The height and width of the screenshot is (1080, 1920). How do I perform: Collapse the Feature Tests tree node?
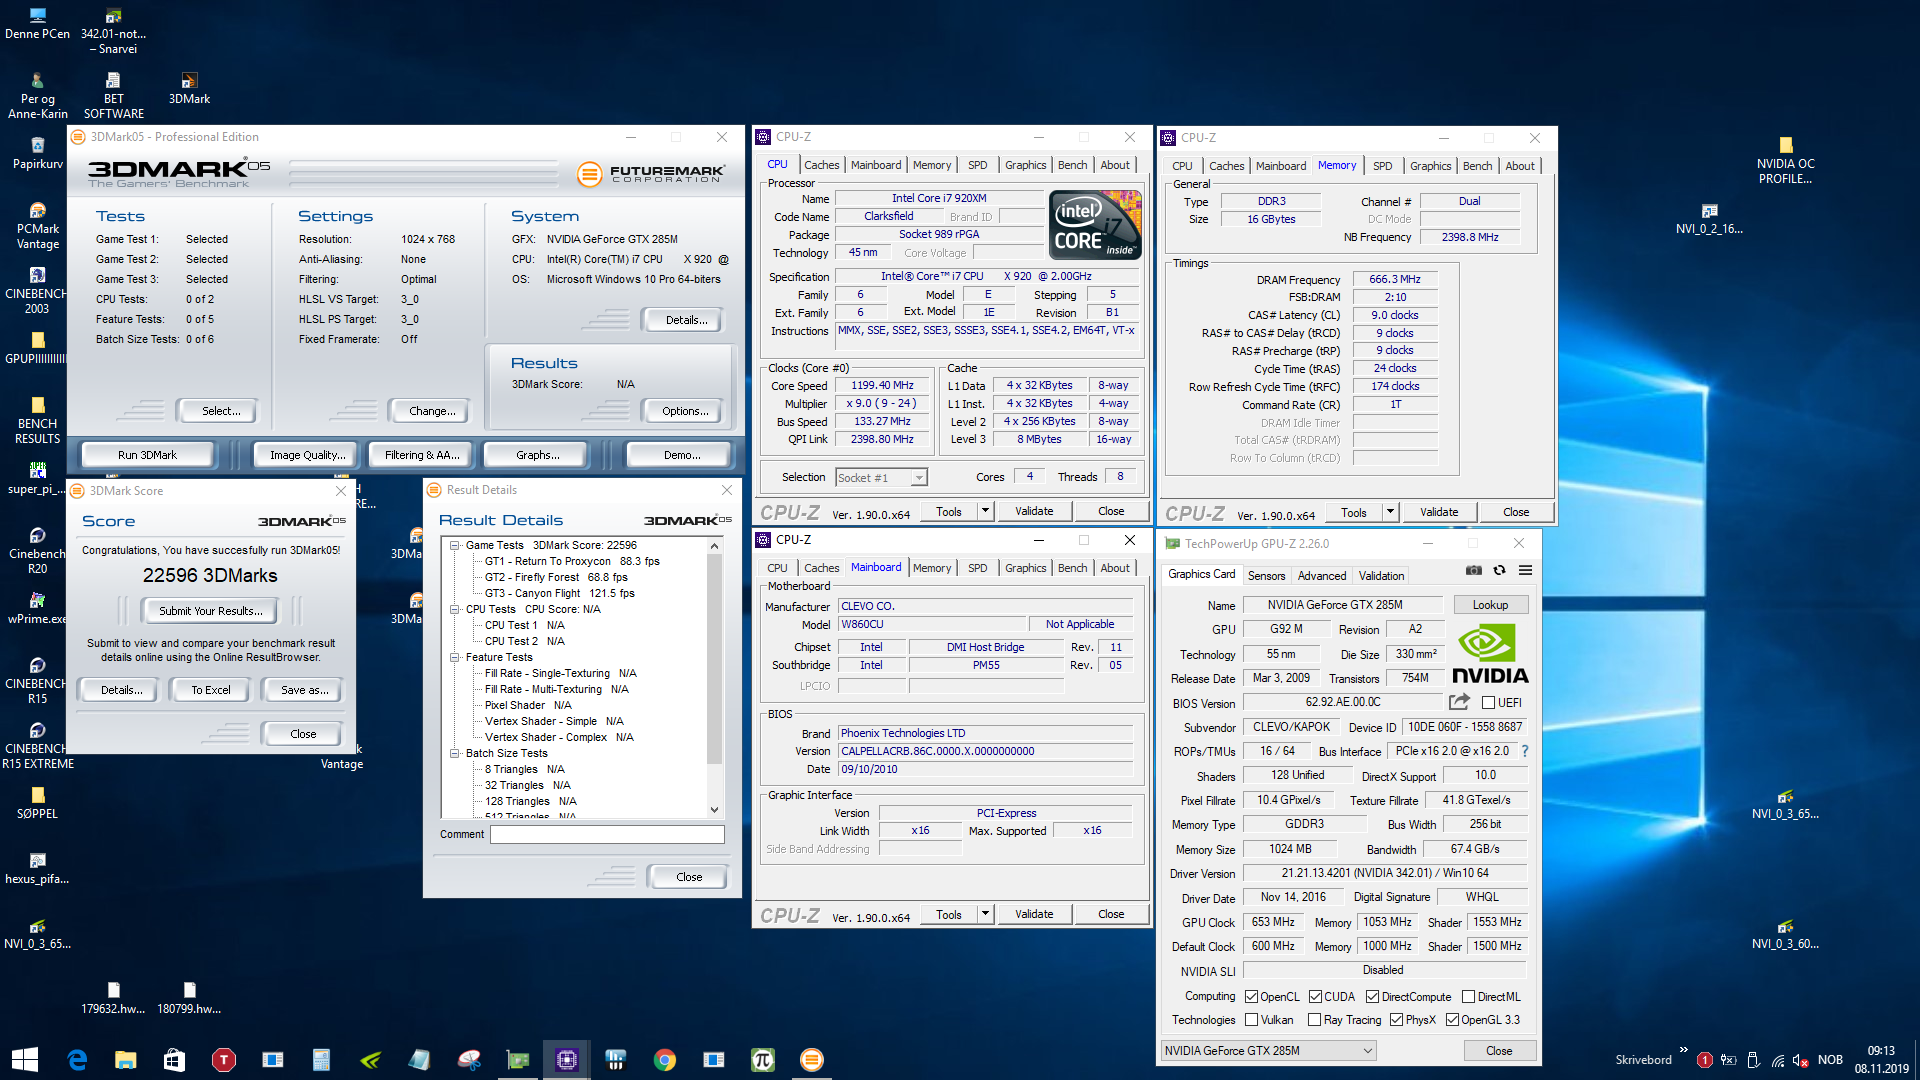click(x=454, y=657)
